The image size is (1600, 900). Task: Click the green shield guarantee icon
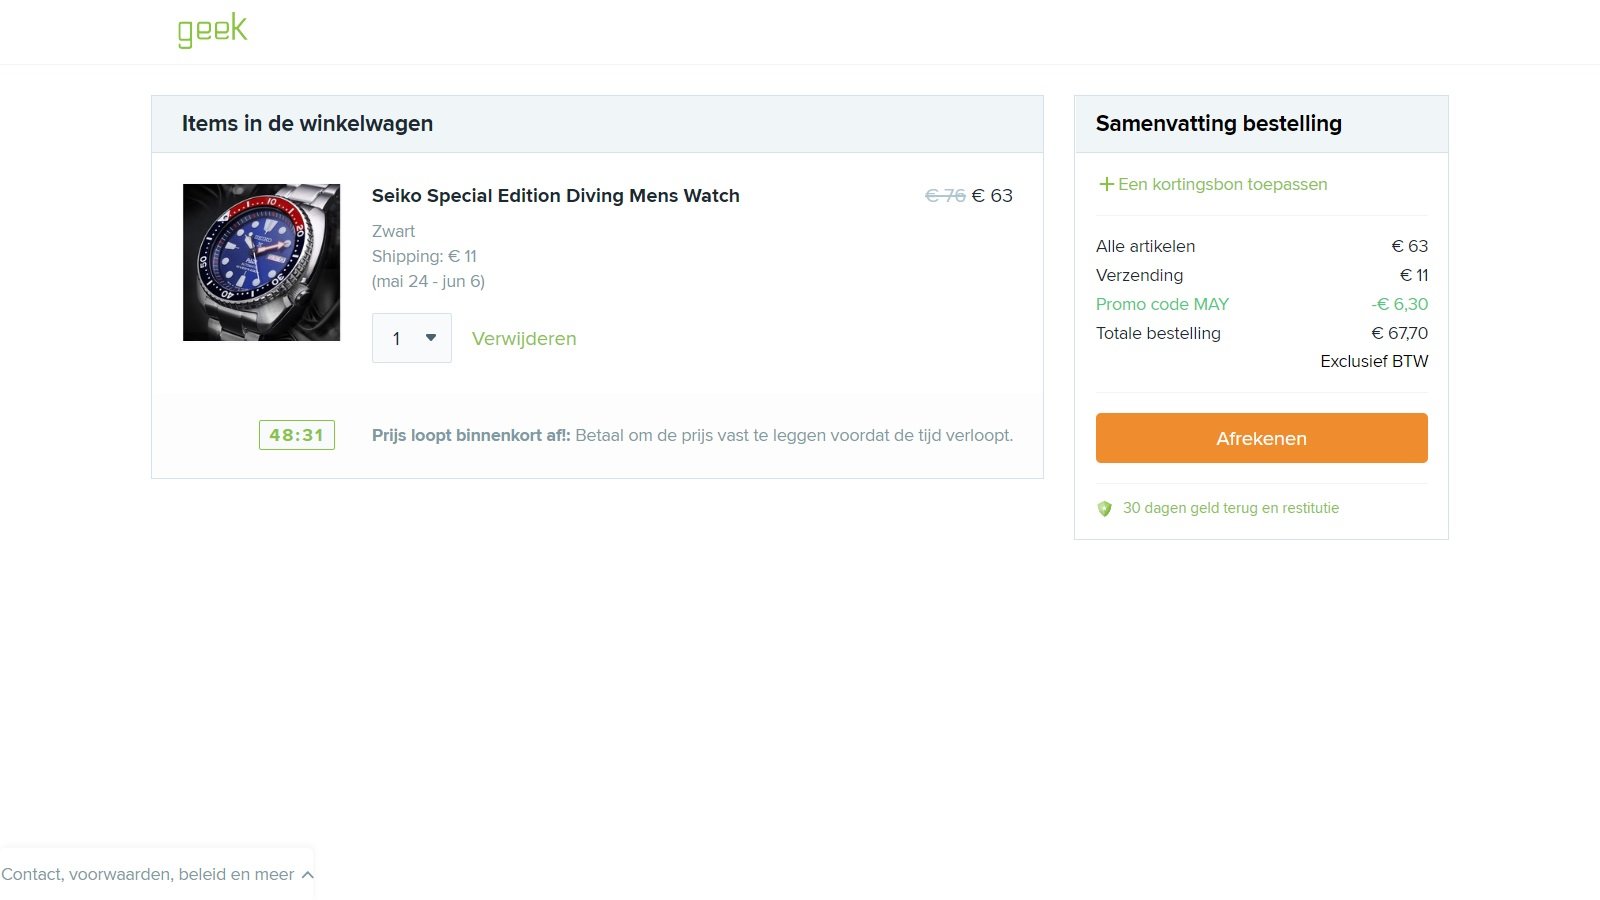click(1105, 509)
